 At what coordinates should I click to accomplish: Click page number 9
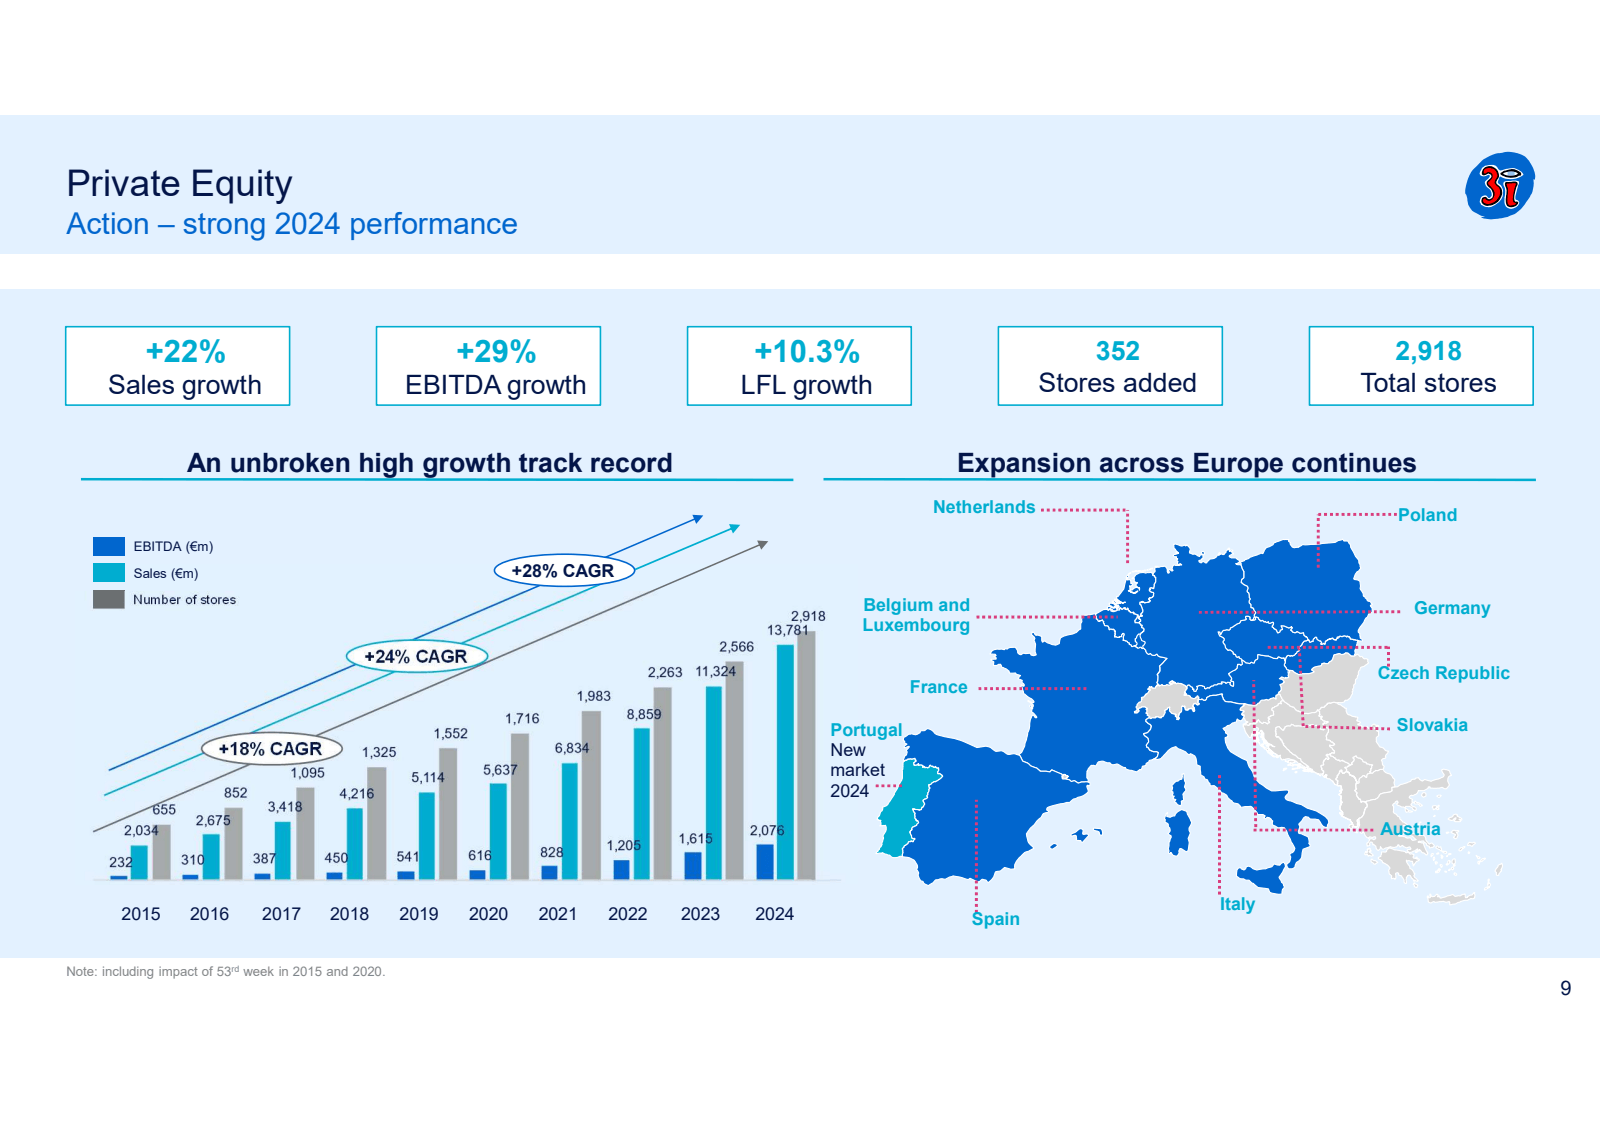pos(1566,988)
